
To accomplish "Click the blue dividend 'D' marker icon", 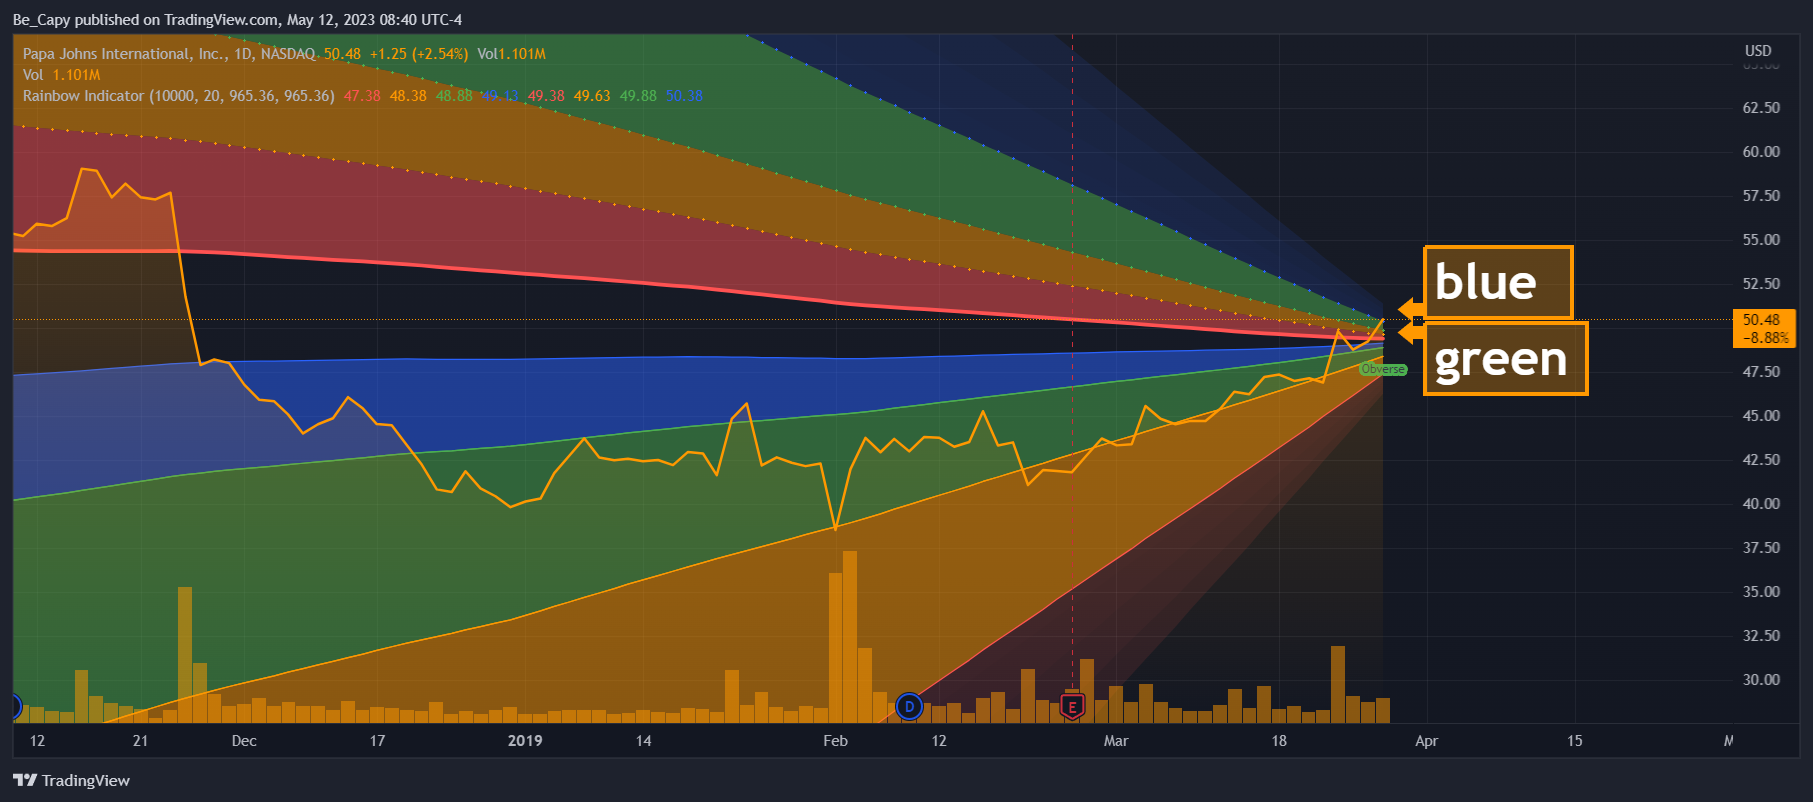I will [909, 707].
